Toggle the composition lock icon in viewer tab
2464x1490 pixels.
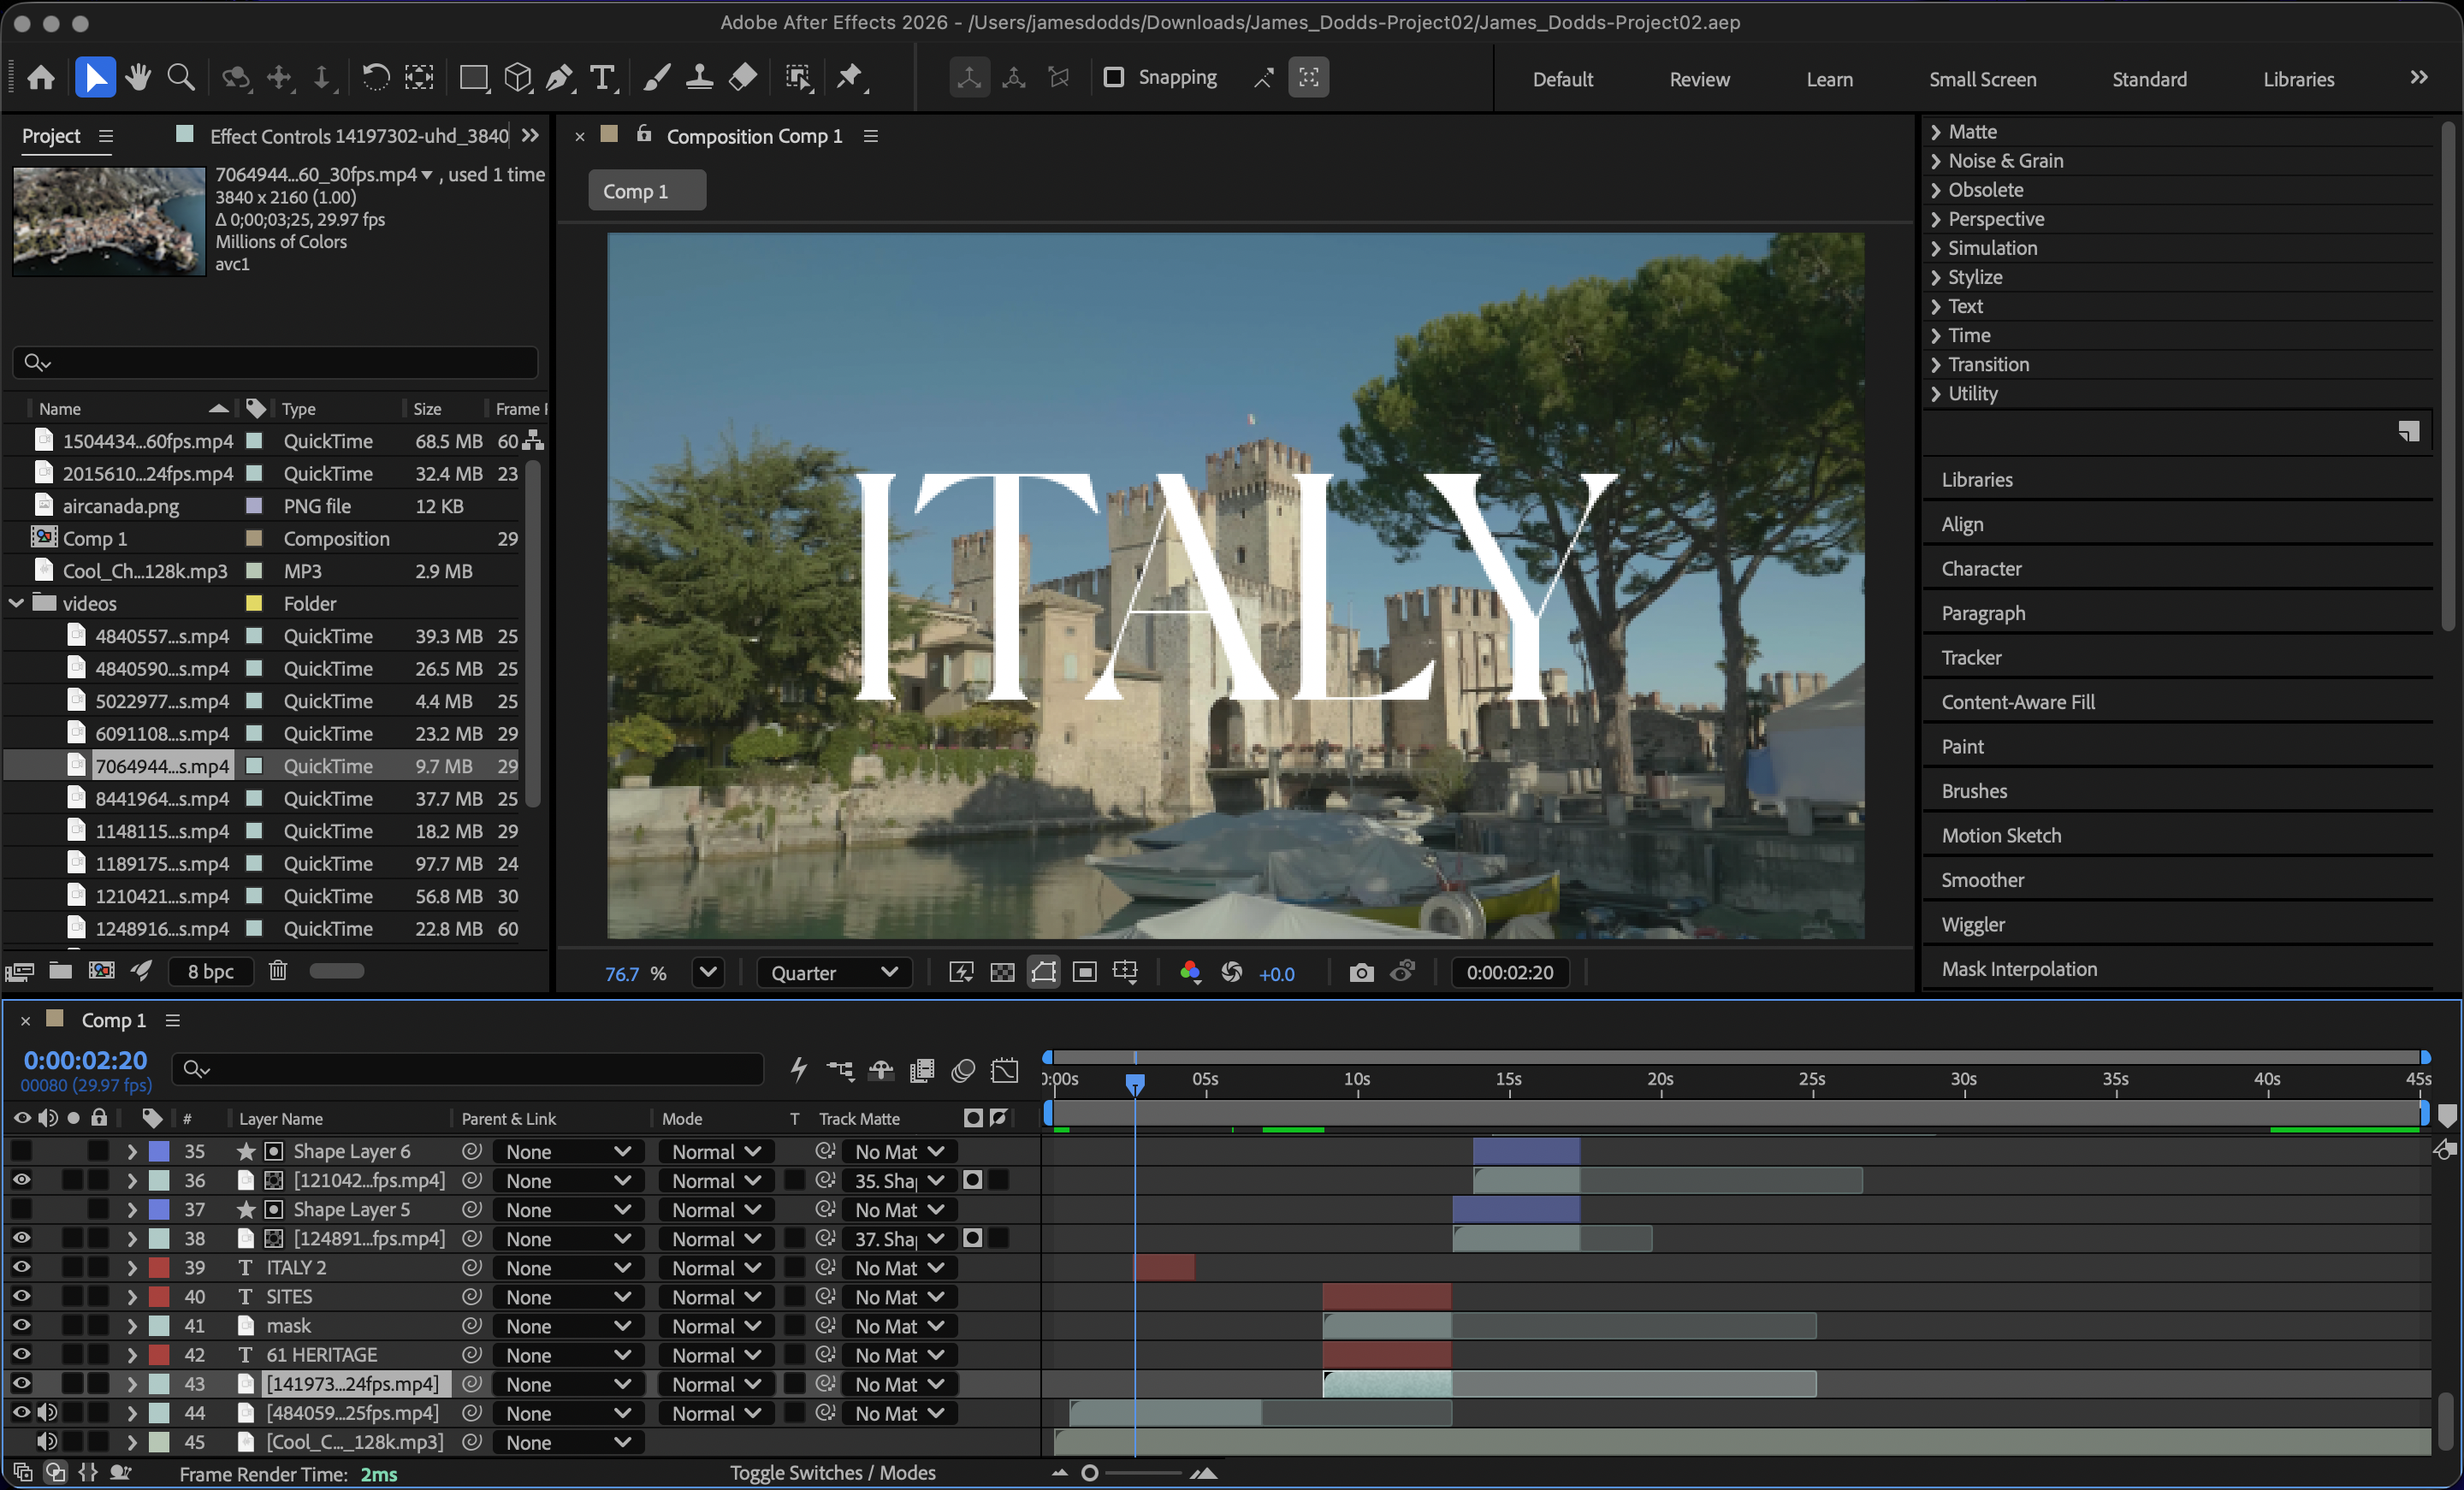644,134
